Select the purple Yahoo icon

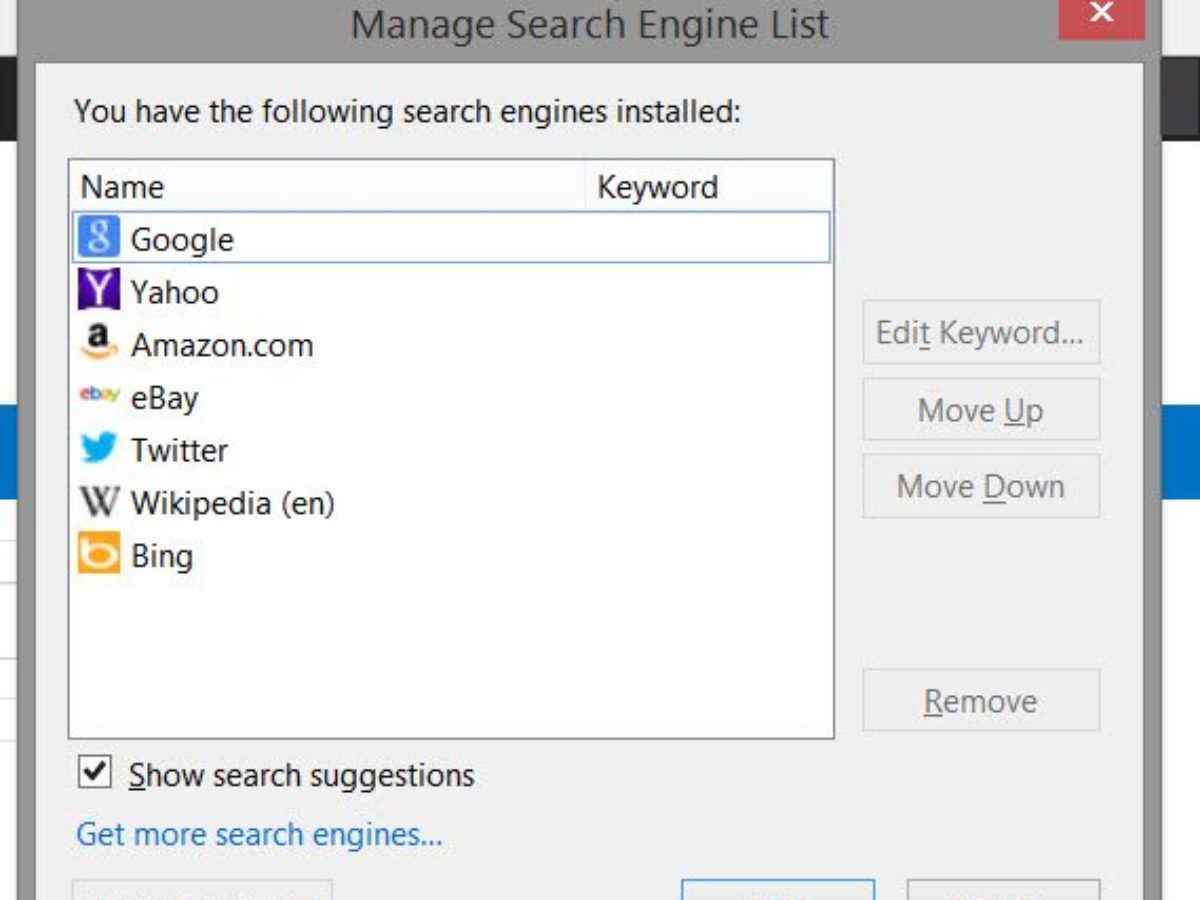coord(99,290)
